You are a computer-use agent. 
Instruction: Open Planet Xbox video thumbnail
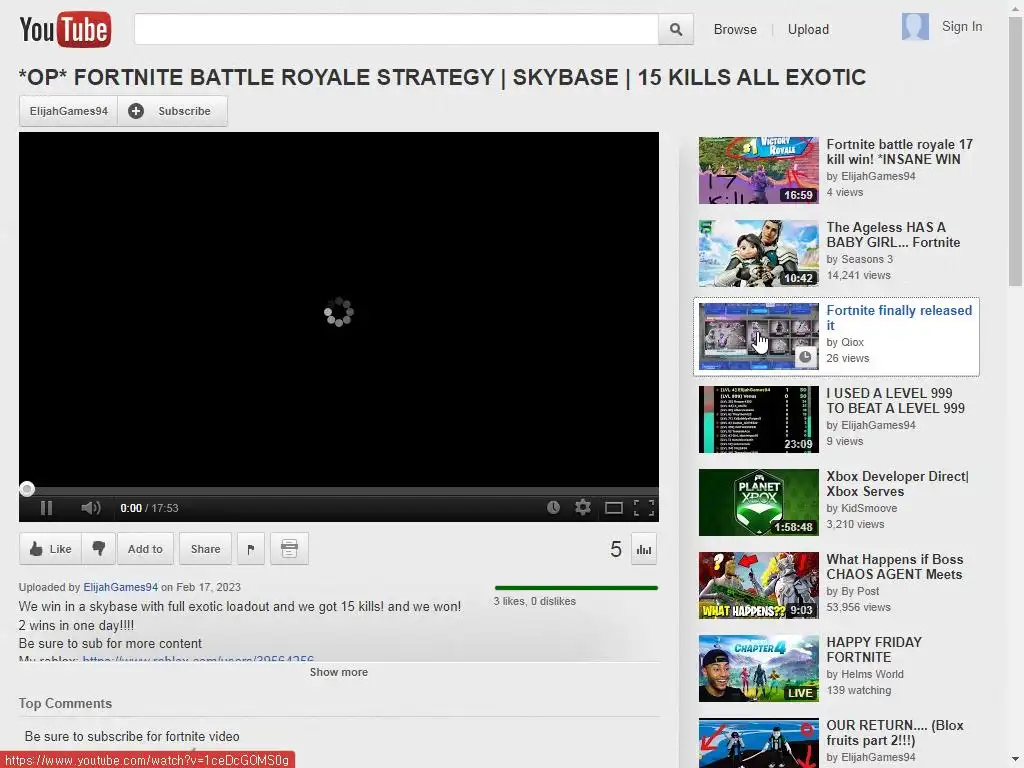tap(758, 502)
